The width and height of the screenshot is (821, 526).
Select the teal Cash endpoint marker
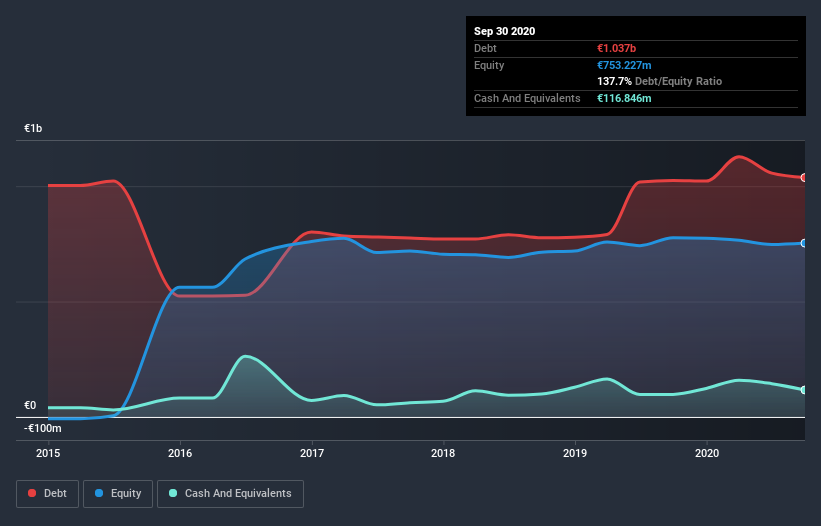point(803,390)
